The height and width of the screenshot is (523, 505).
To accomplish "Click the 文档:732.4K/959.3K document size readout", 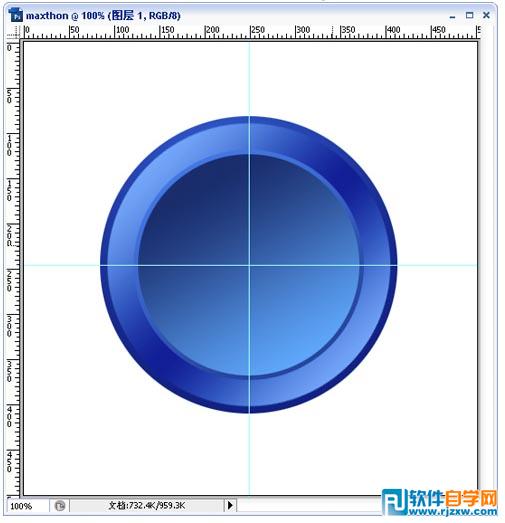I will [x=147, y=506].
